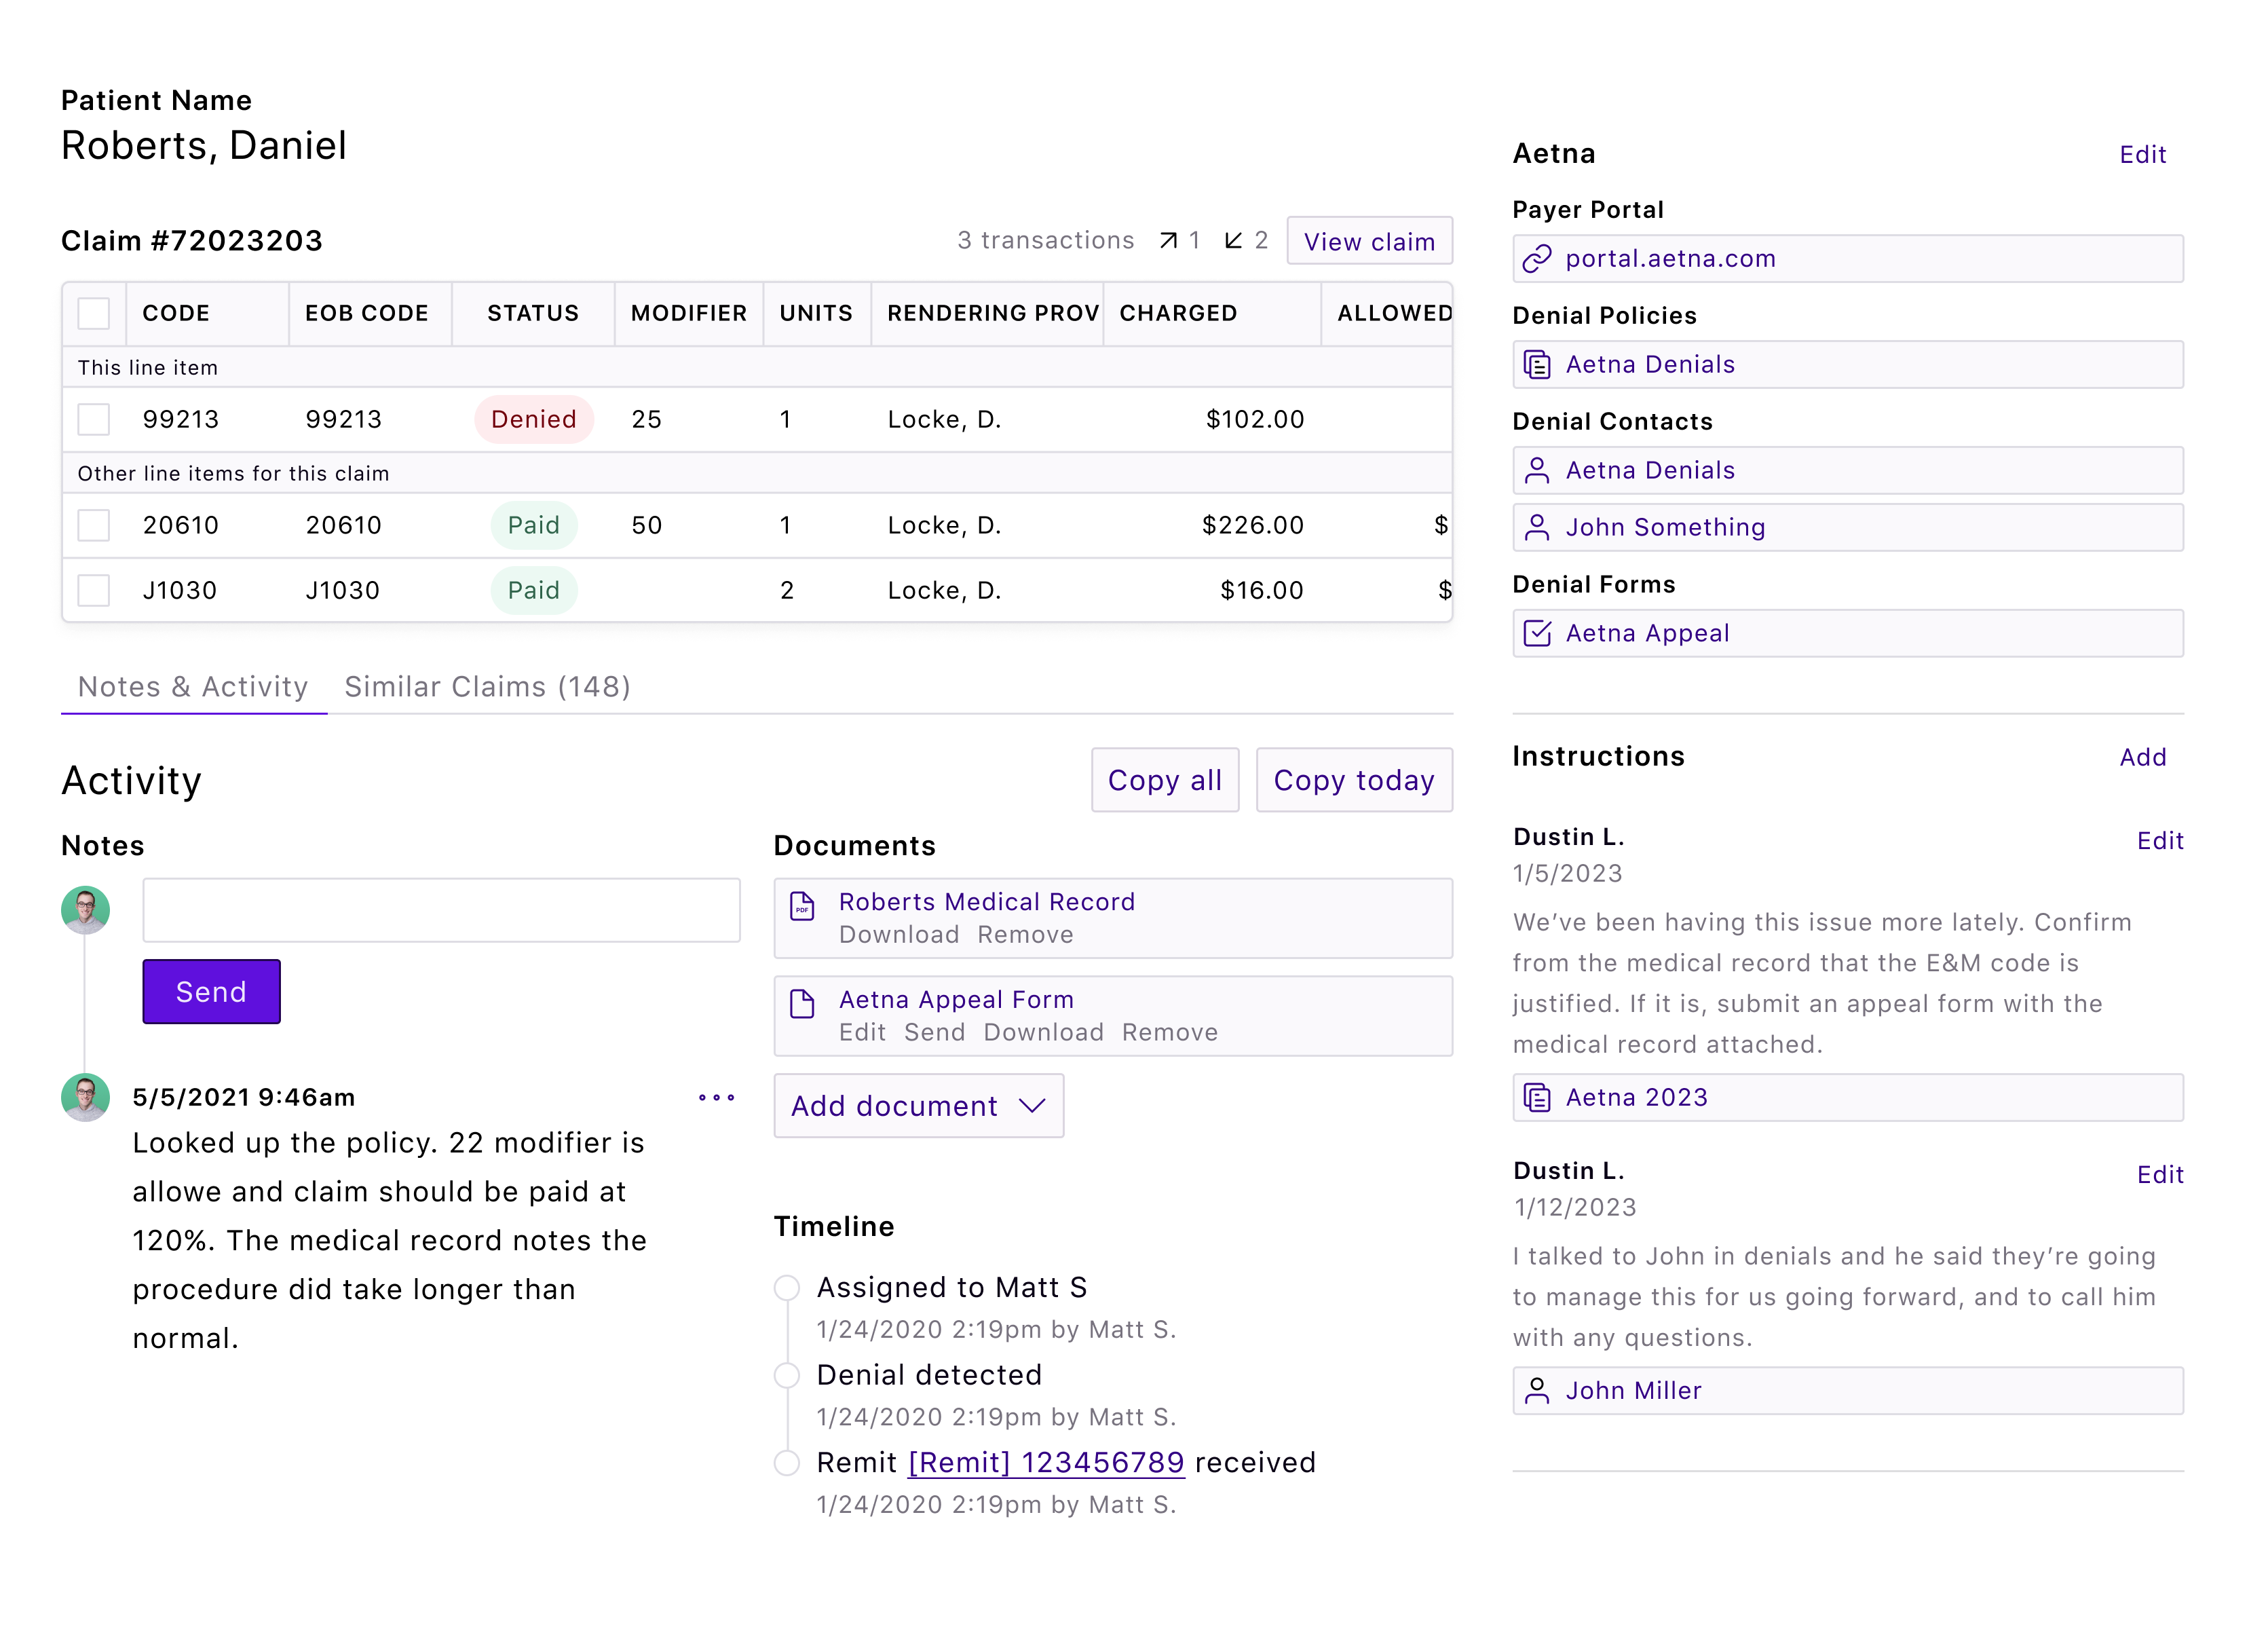
Task: Click the form checkmark icon beside Aetna Appeal
Action: [x=1536, y=633]
